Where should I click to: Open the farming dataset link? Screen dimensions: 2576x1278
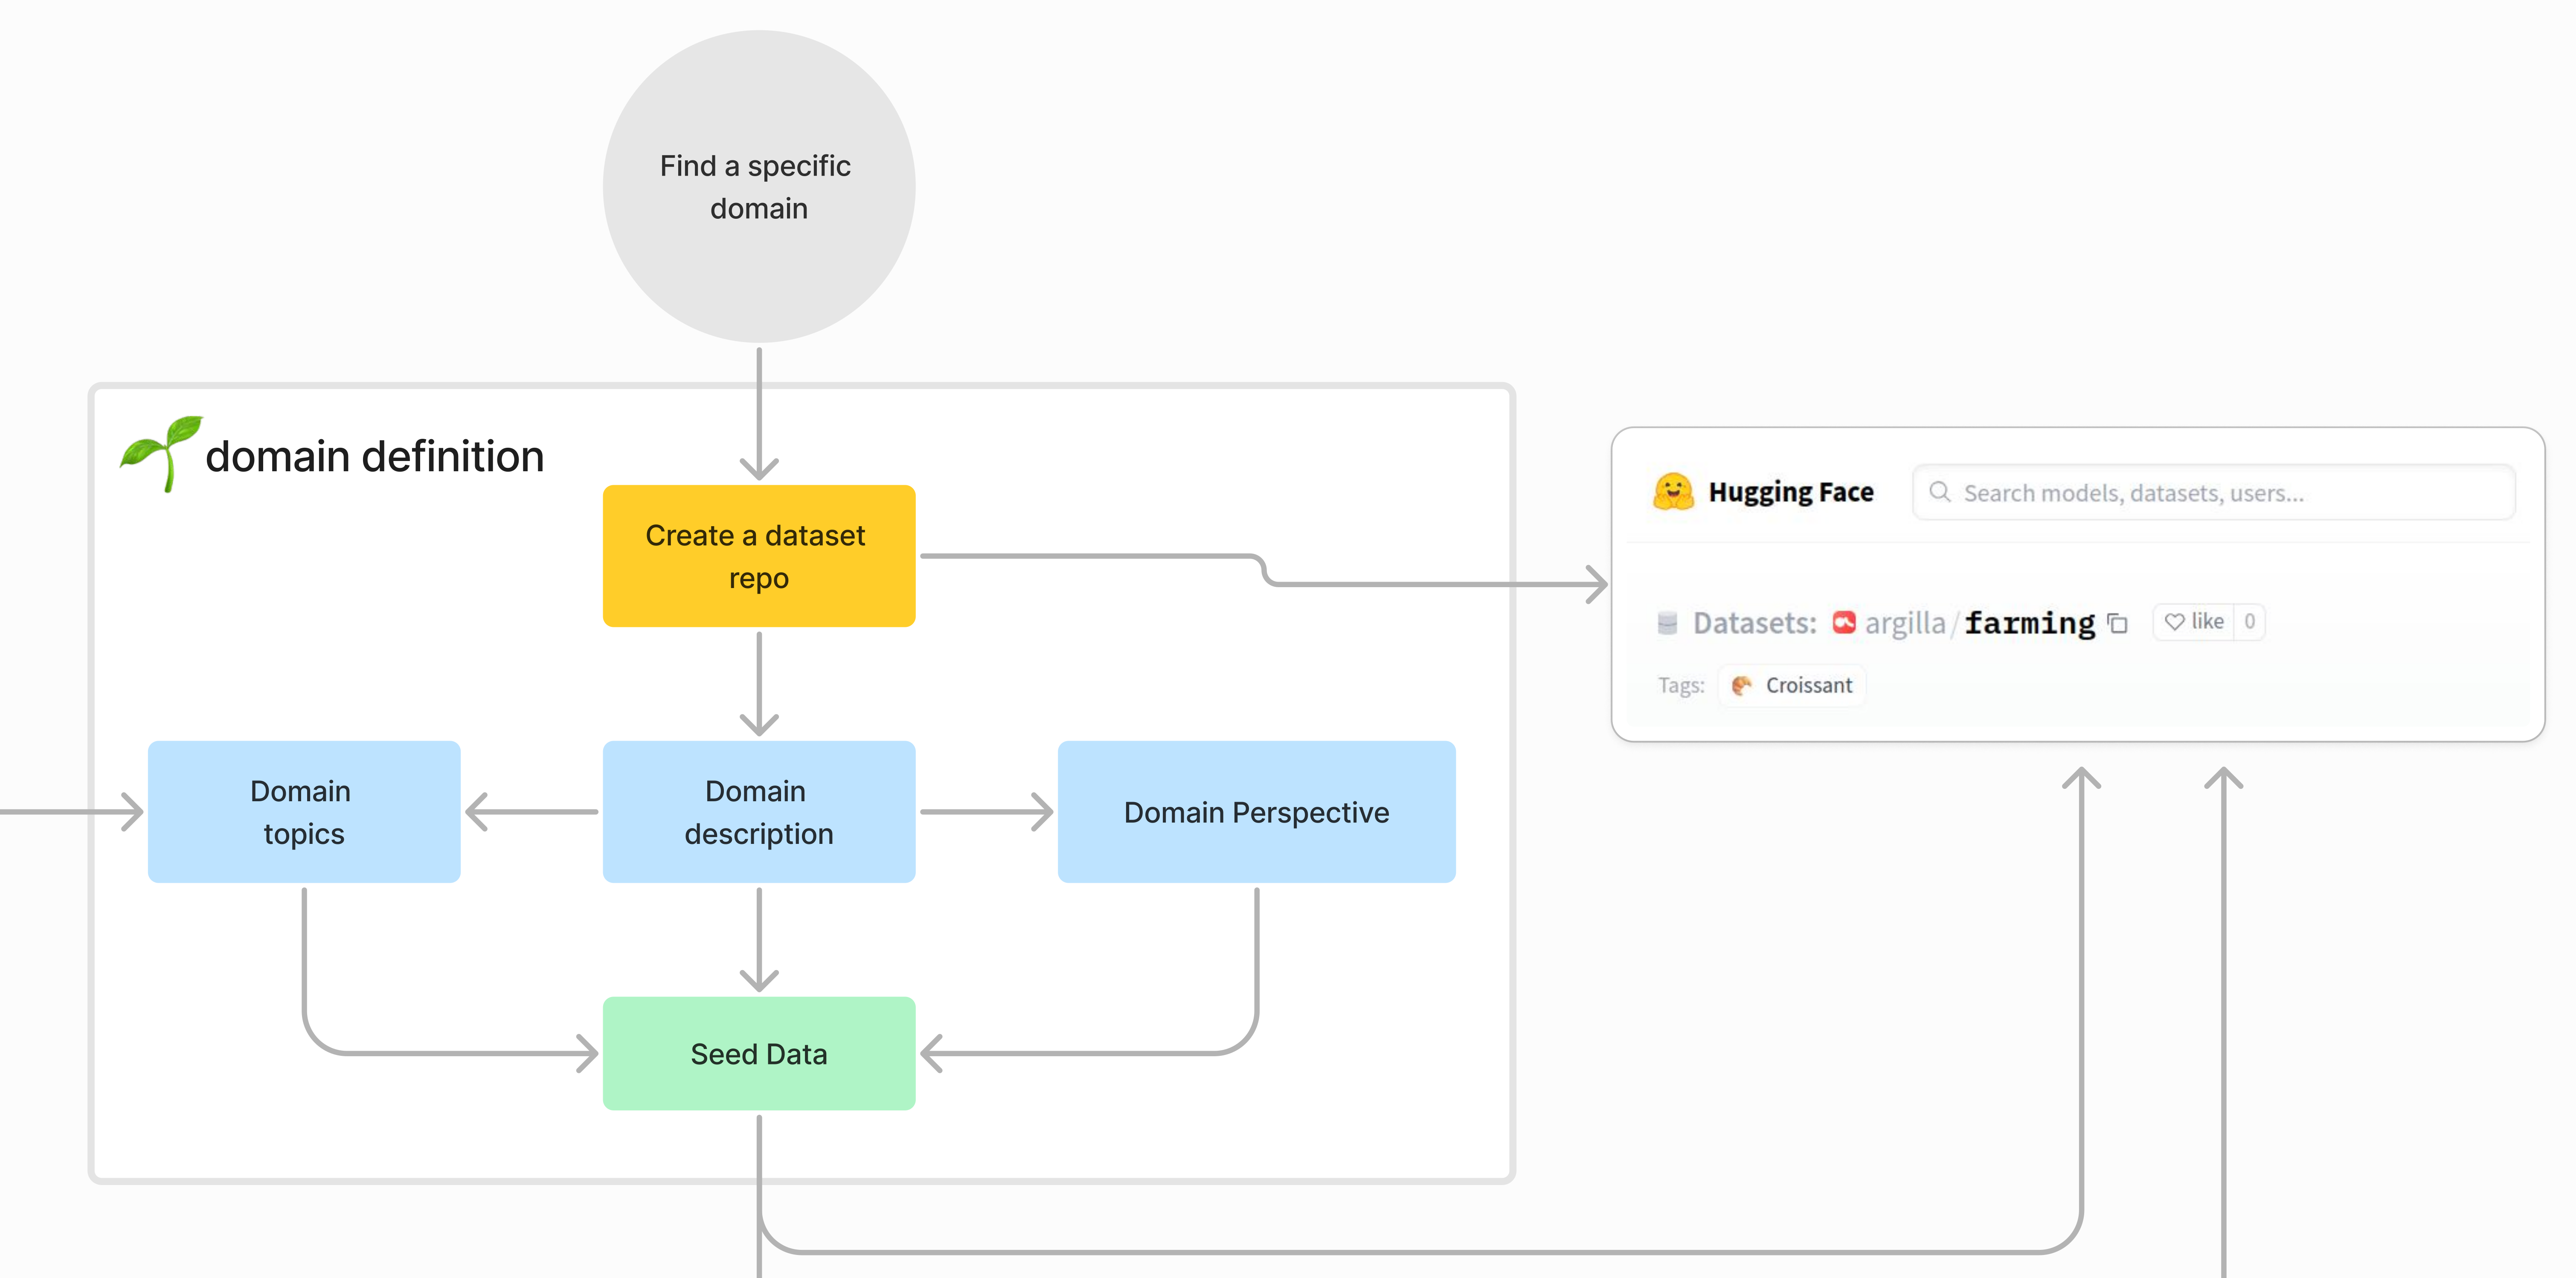click(x=2029, y=623)
